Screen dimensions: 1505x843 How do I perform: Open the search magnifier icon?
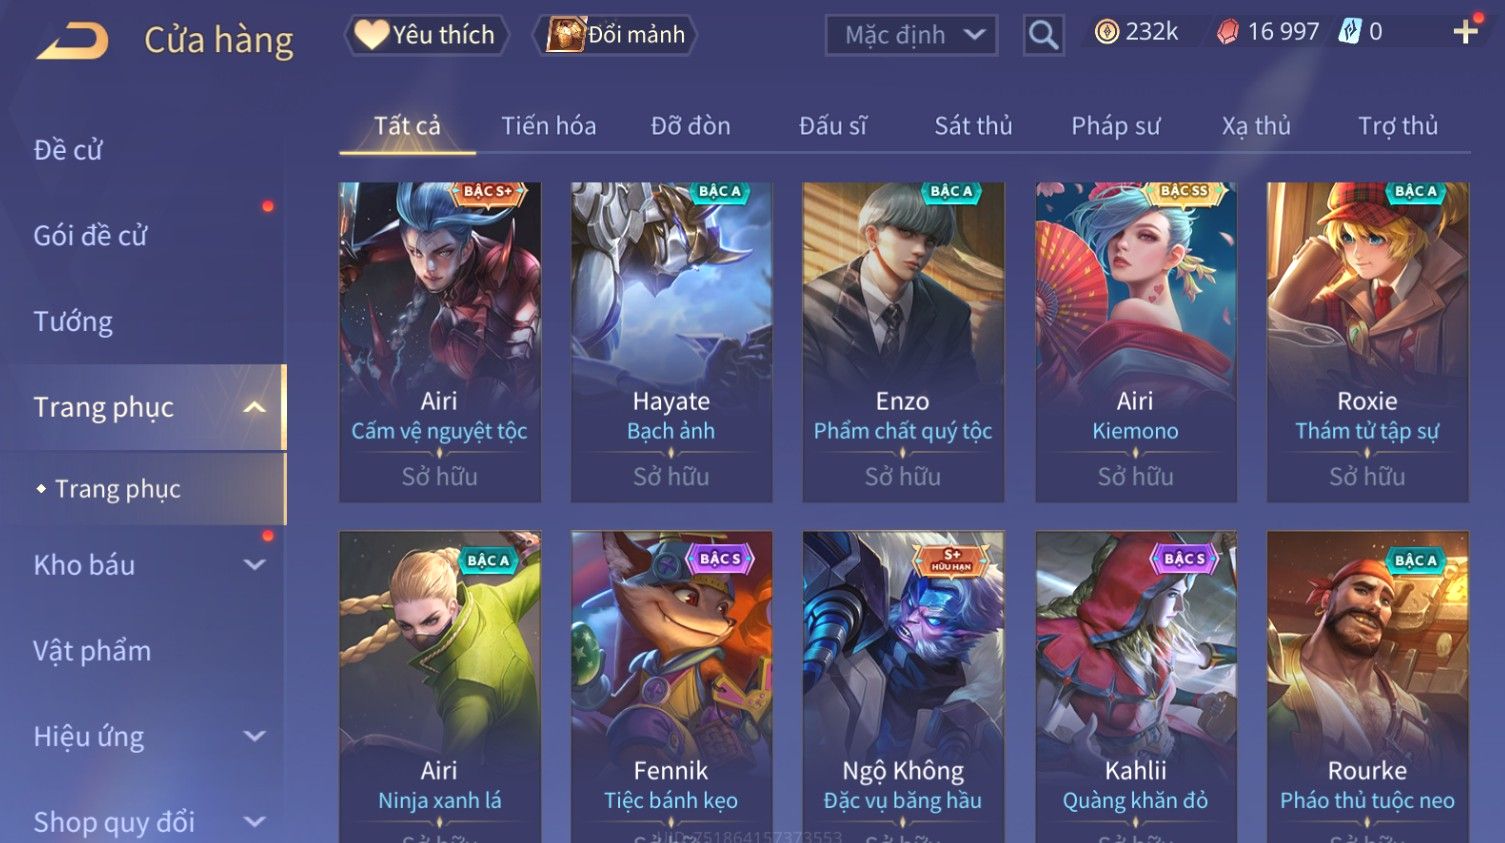pos(1043,36)
